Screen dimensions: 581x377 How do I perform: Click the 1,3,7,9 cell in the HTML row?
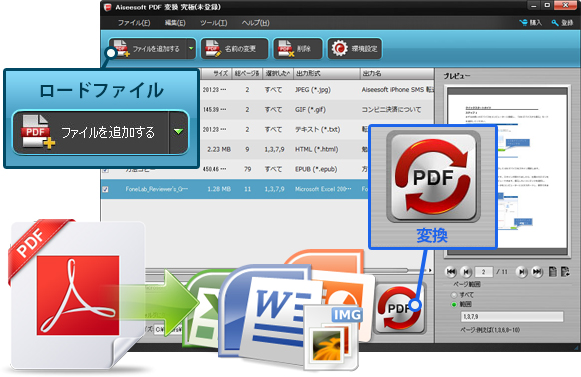[274, 149]
